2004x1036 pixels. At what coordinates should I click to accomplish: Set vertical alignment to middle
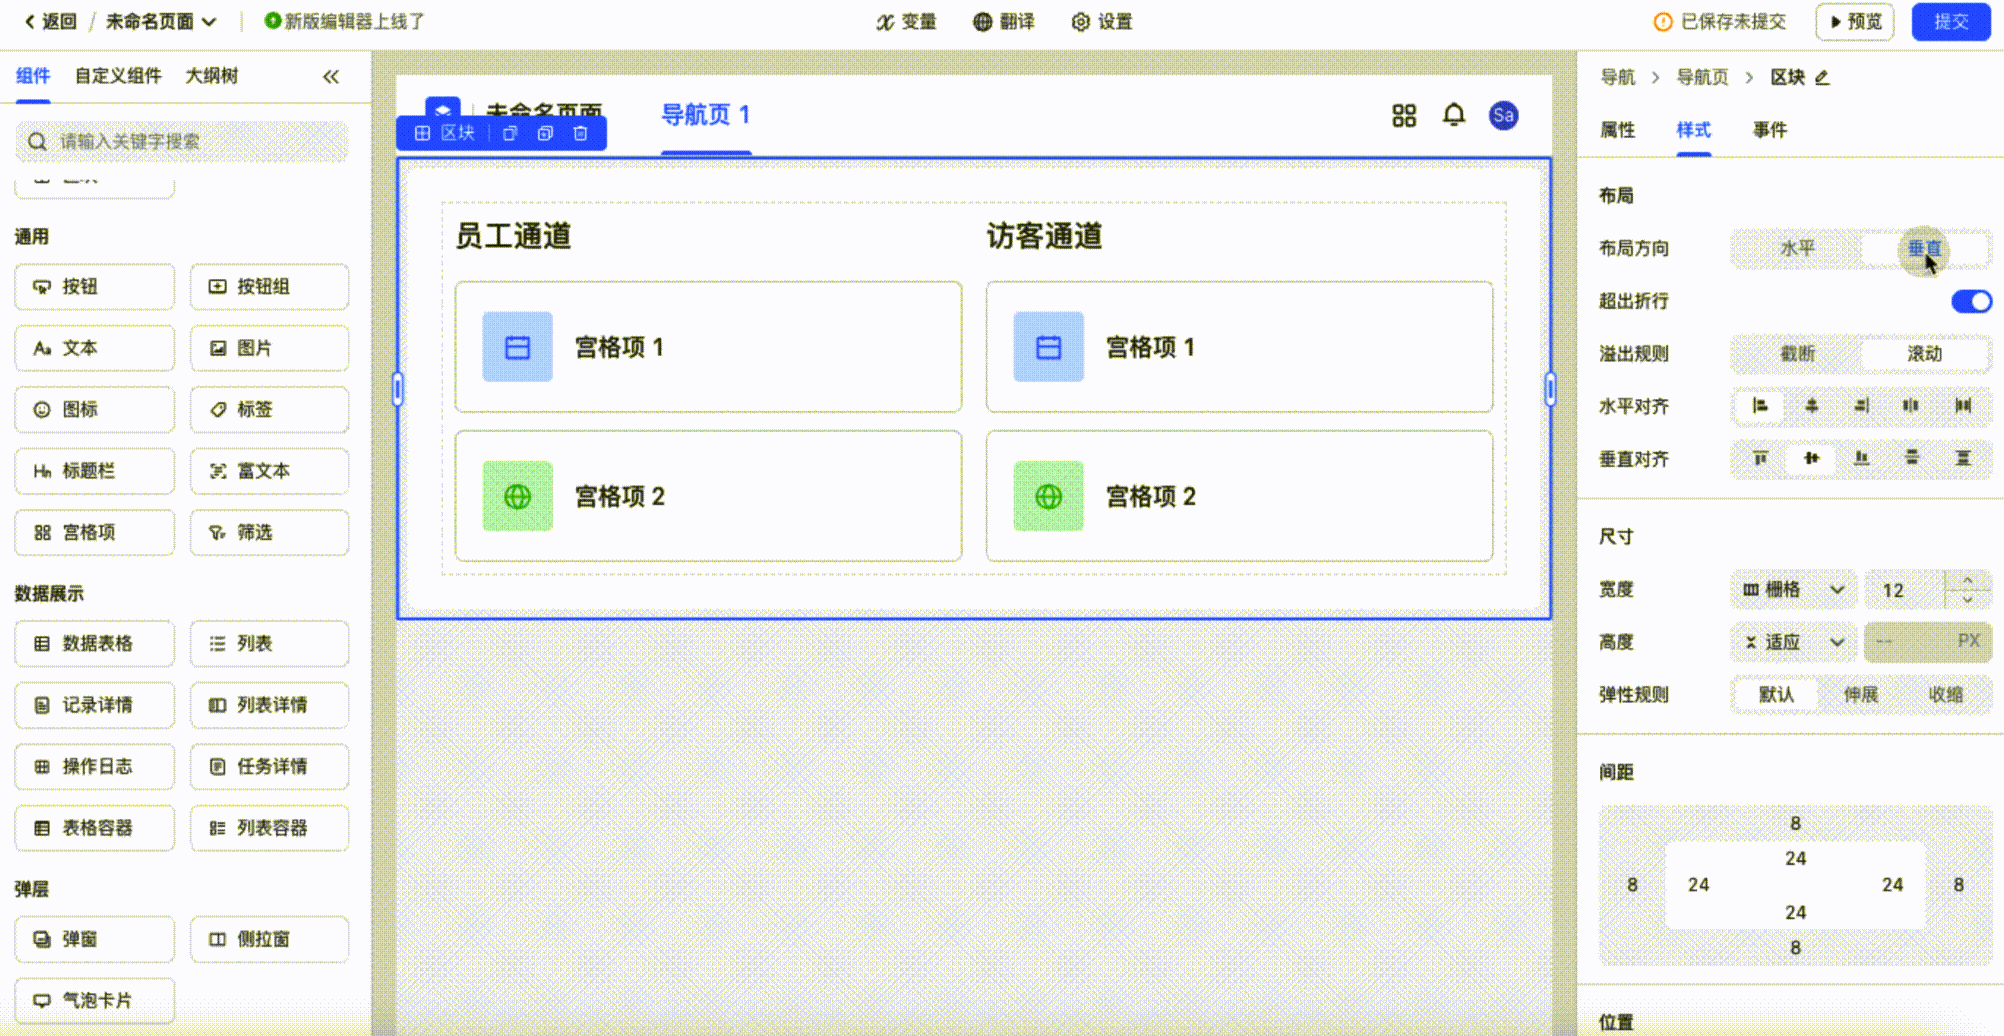click(1811, 459)
